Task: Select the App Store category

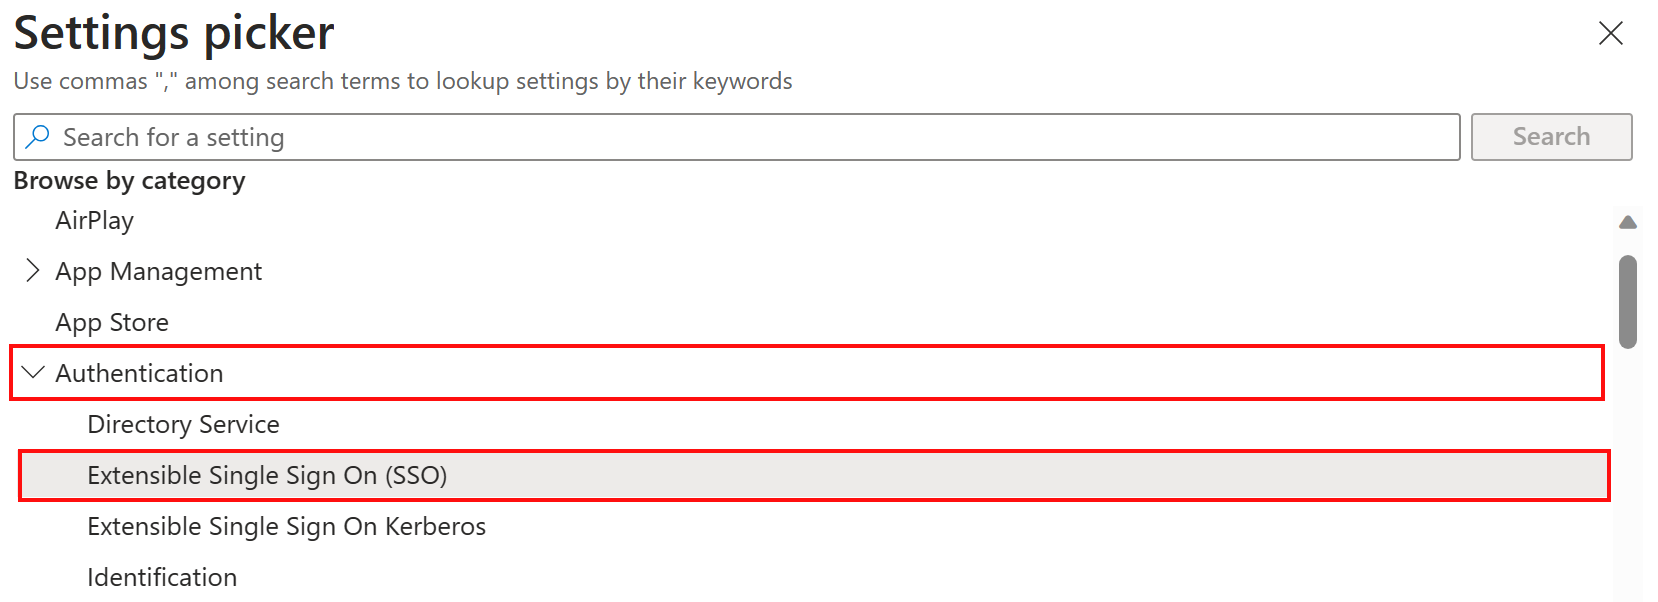Action: 112,322
